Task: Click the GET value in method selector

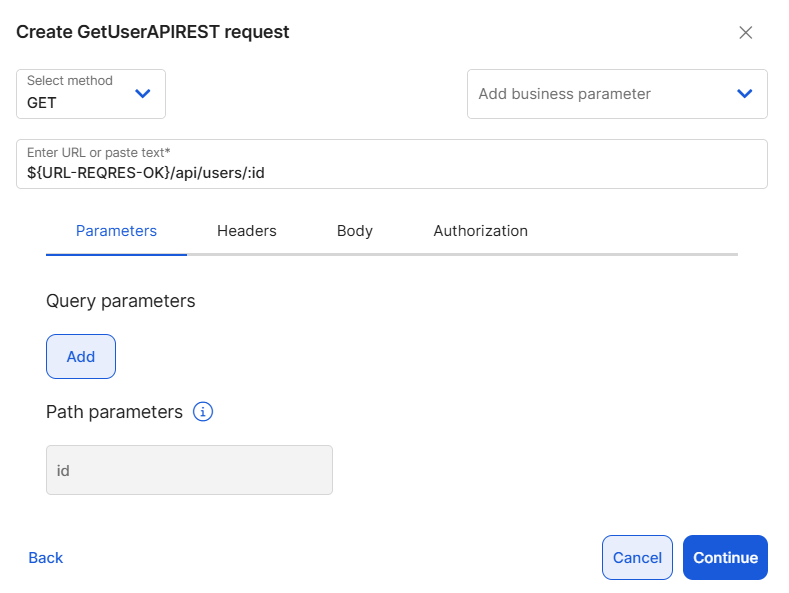Action: [x=42, y=102]
